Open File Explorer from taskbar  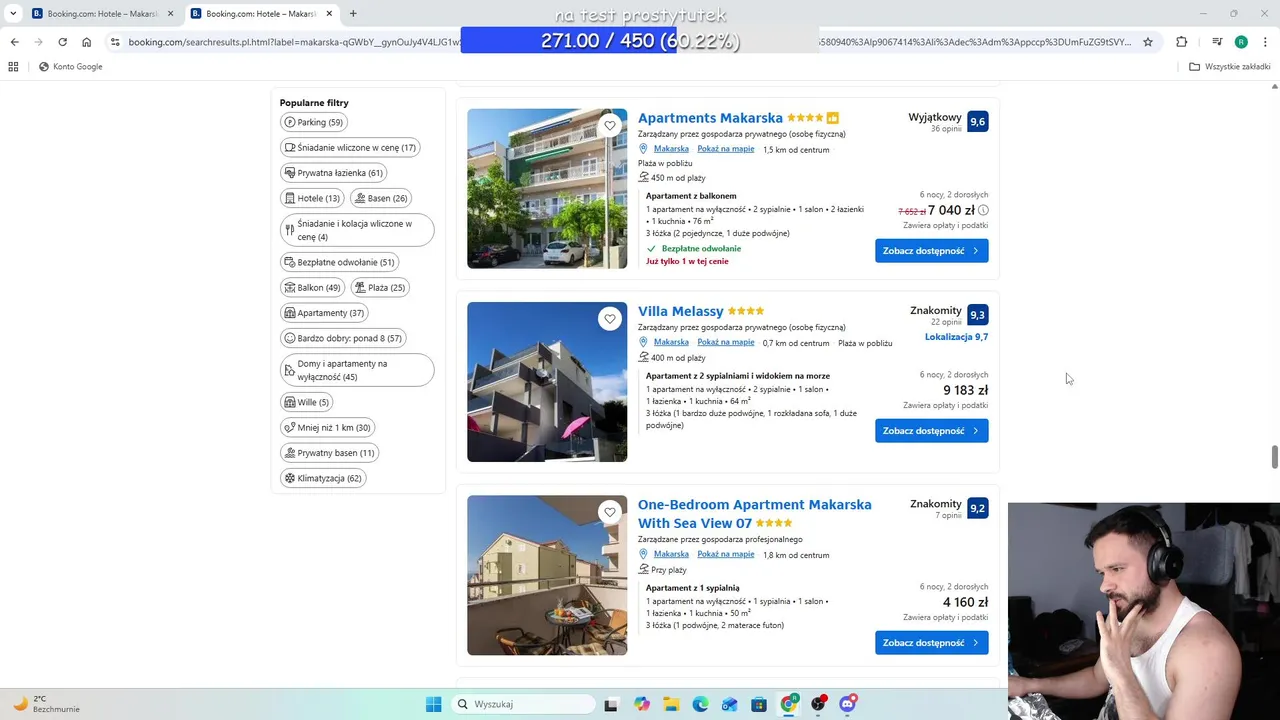671,704
